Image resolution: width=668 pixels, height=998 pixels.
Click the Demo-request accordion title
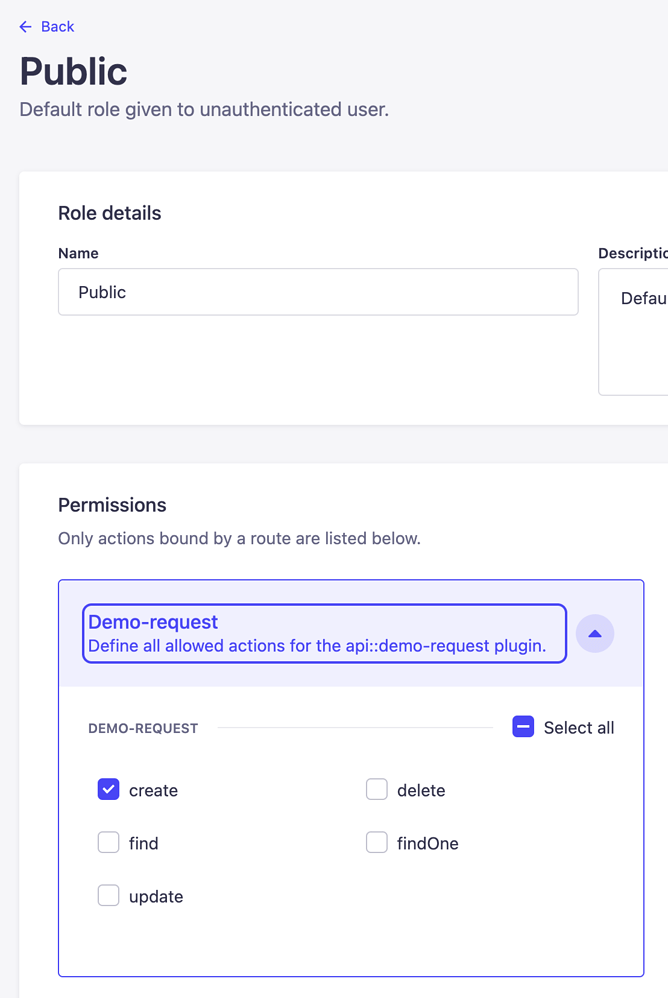point(153,622)
